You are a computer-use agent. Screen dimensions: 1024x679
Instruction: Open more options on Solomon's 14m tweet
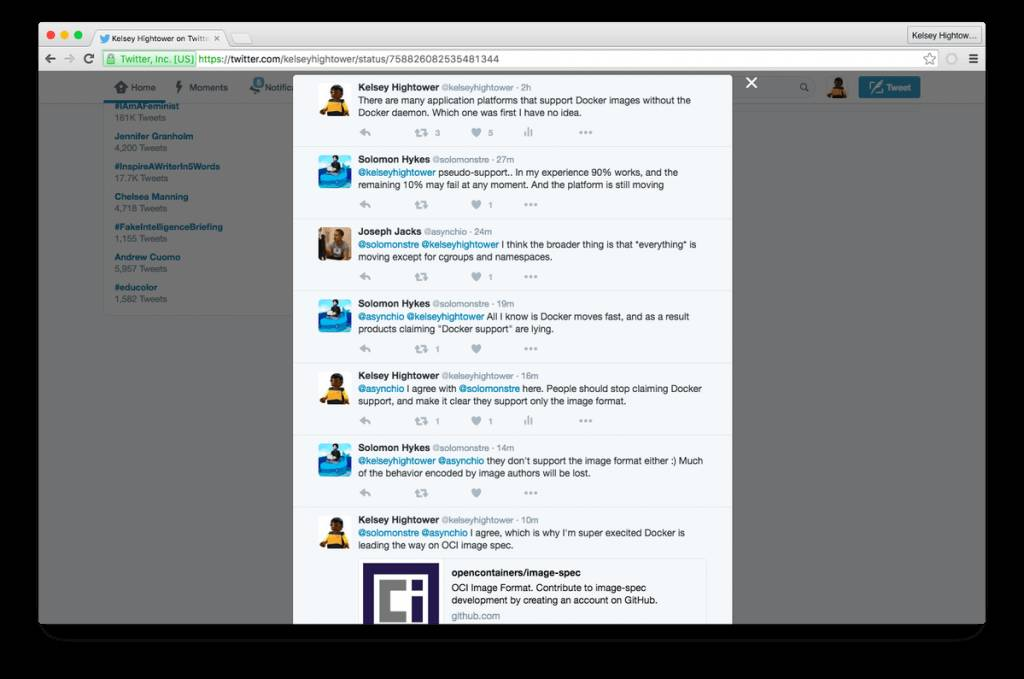click(530, 493)
